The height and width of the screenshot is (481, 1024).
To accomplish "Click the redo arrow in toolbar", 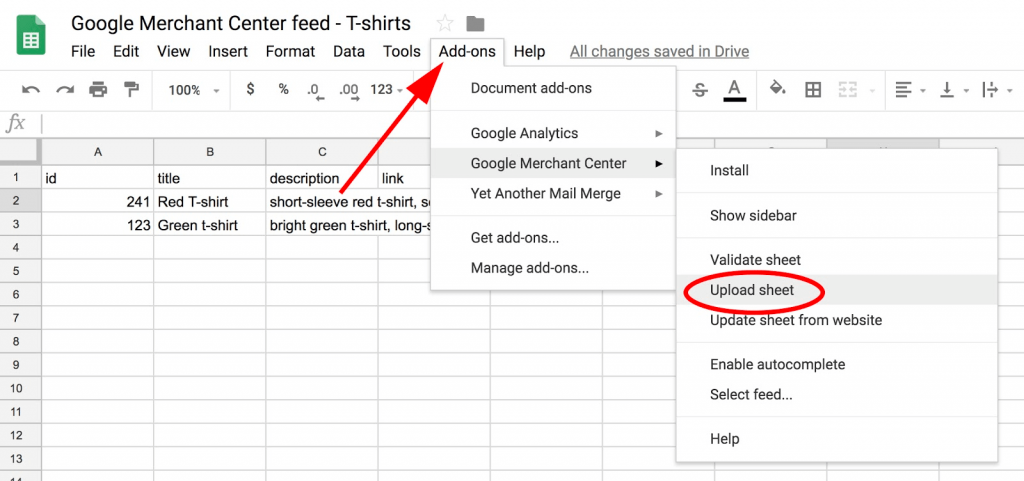I will click(65, 90).
